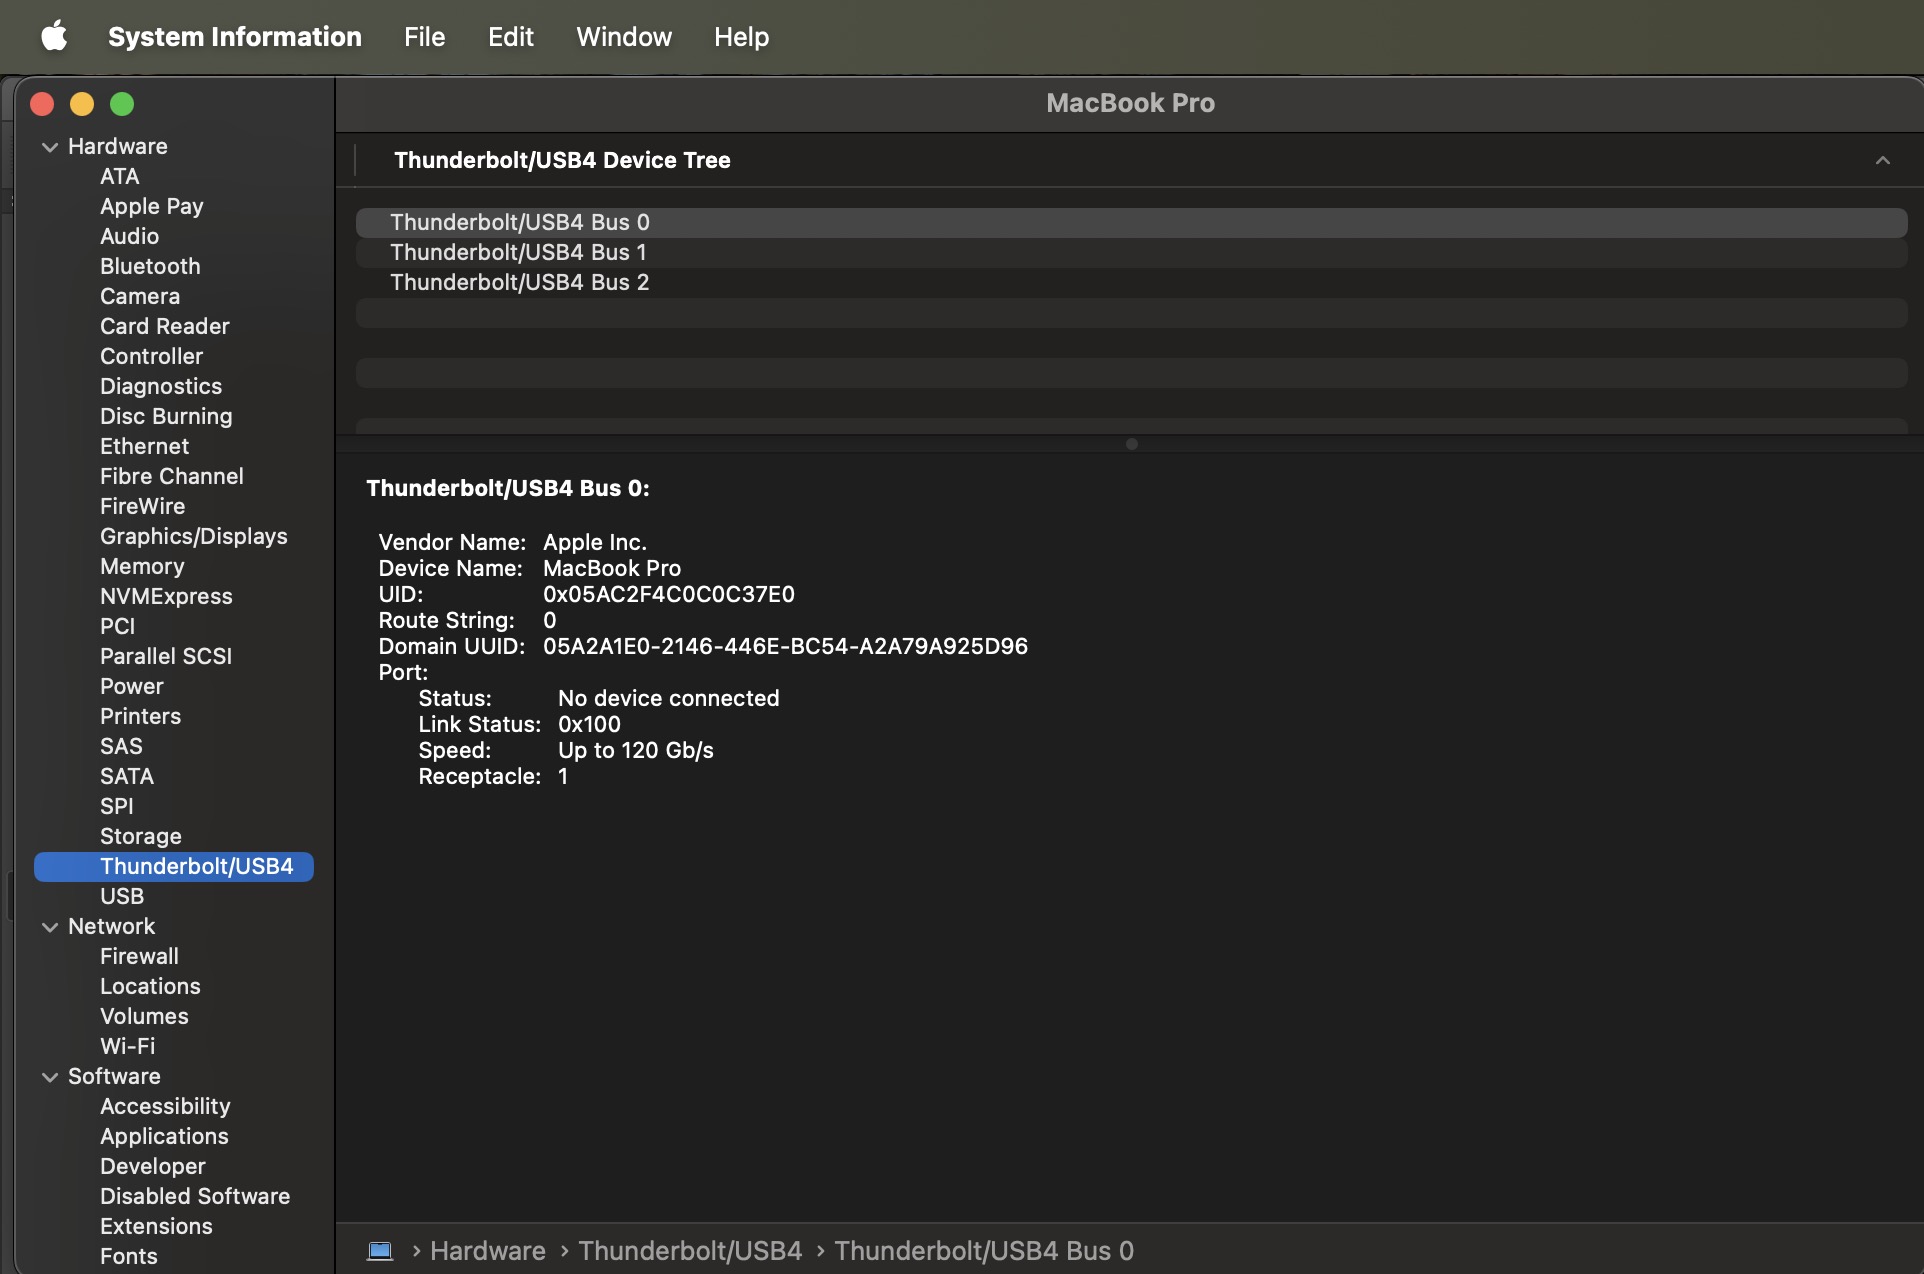Collapse the Hardware section chevron

tap(50, 147)
